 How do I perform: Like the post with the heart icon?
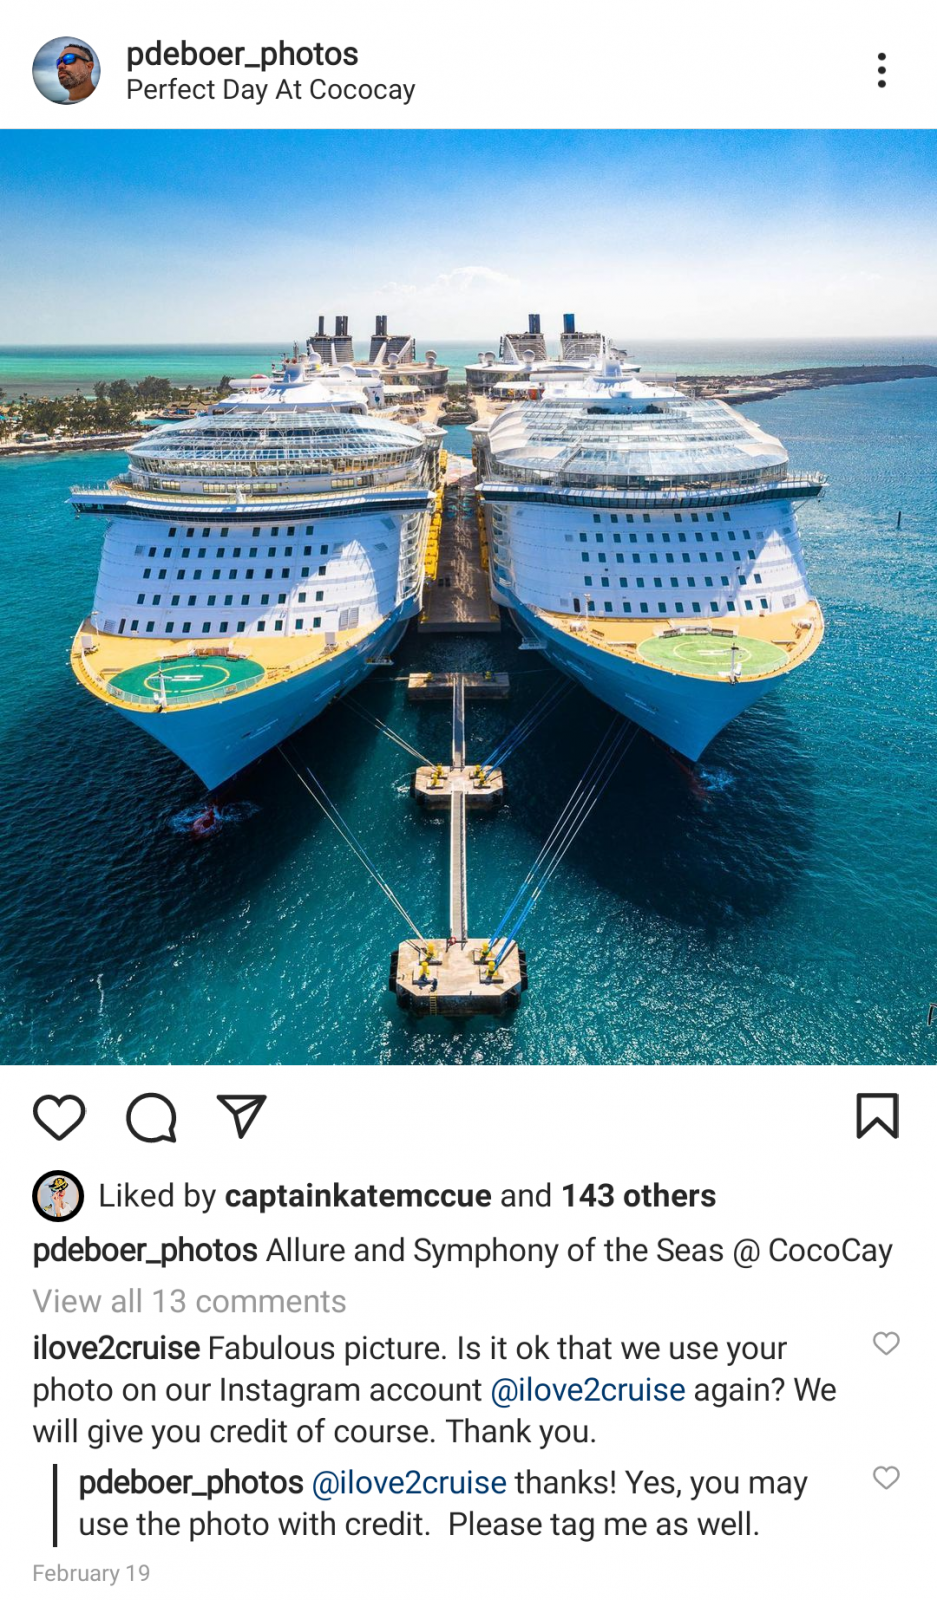(59, 1117)
